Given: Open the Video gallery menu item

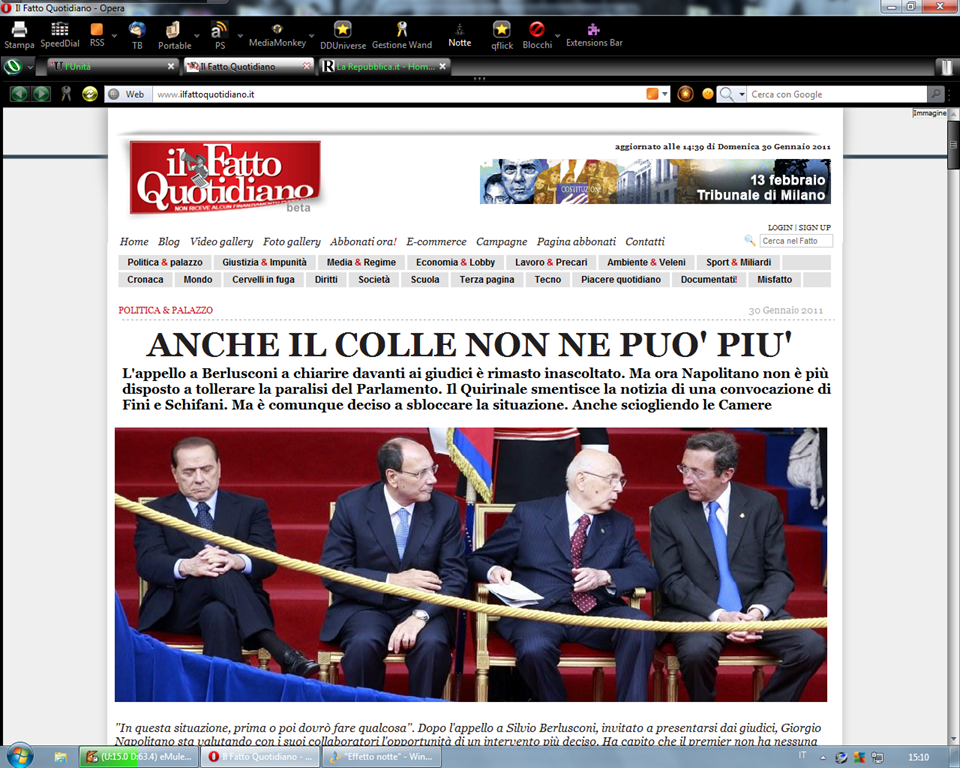Looking at the screenshot, I should point(221,241).
